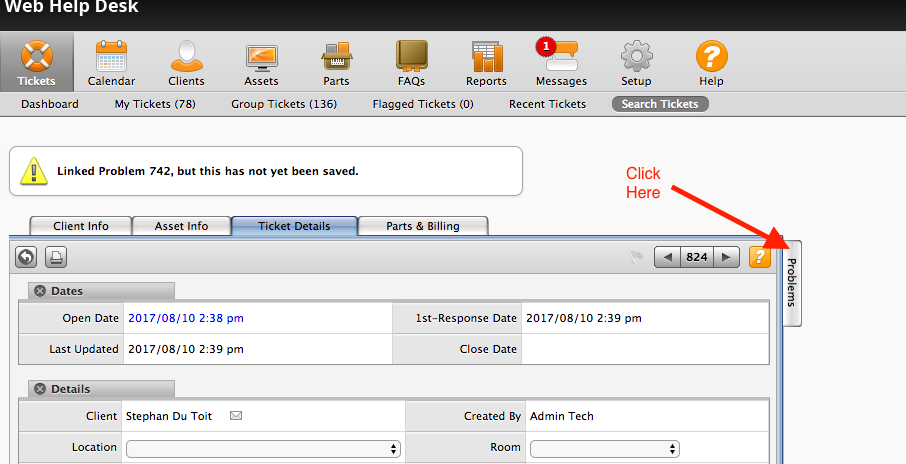Switch to the Client Info tab
Viewport: 906px width, 464px height.
click(x=81, y=226)
